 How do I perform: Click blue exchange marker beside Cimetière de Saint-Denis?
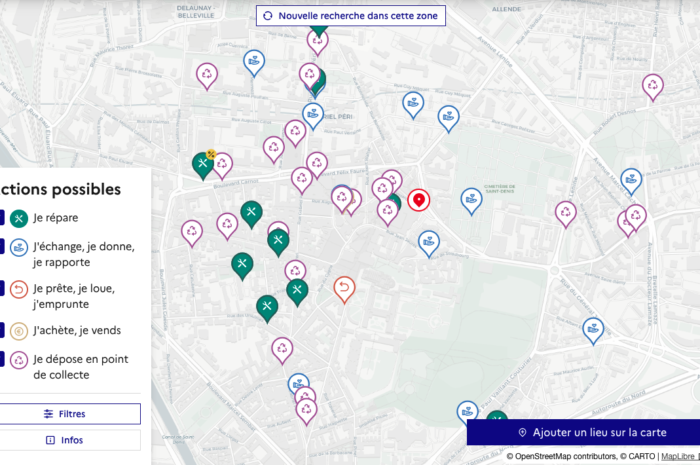471,200
